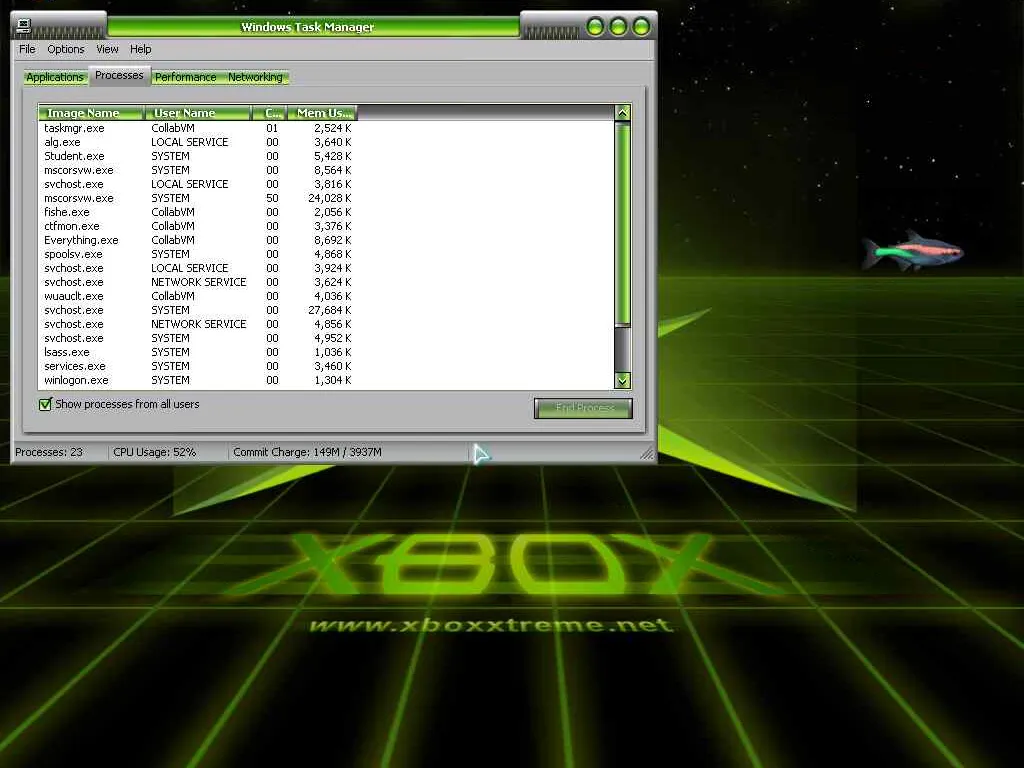This screenshot has width=1024, height=768.
Task: Switch to the Applications tab
Action: (x=55, y=77)
